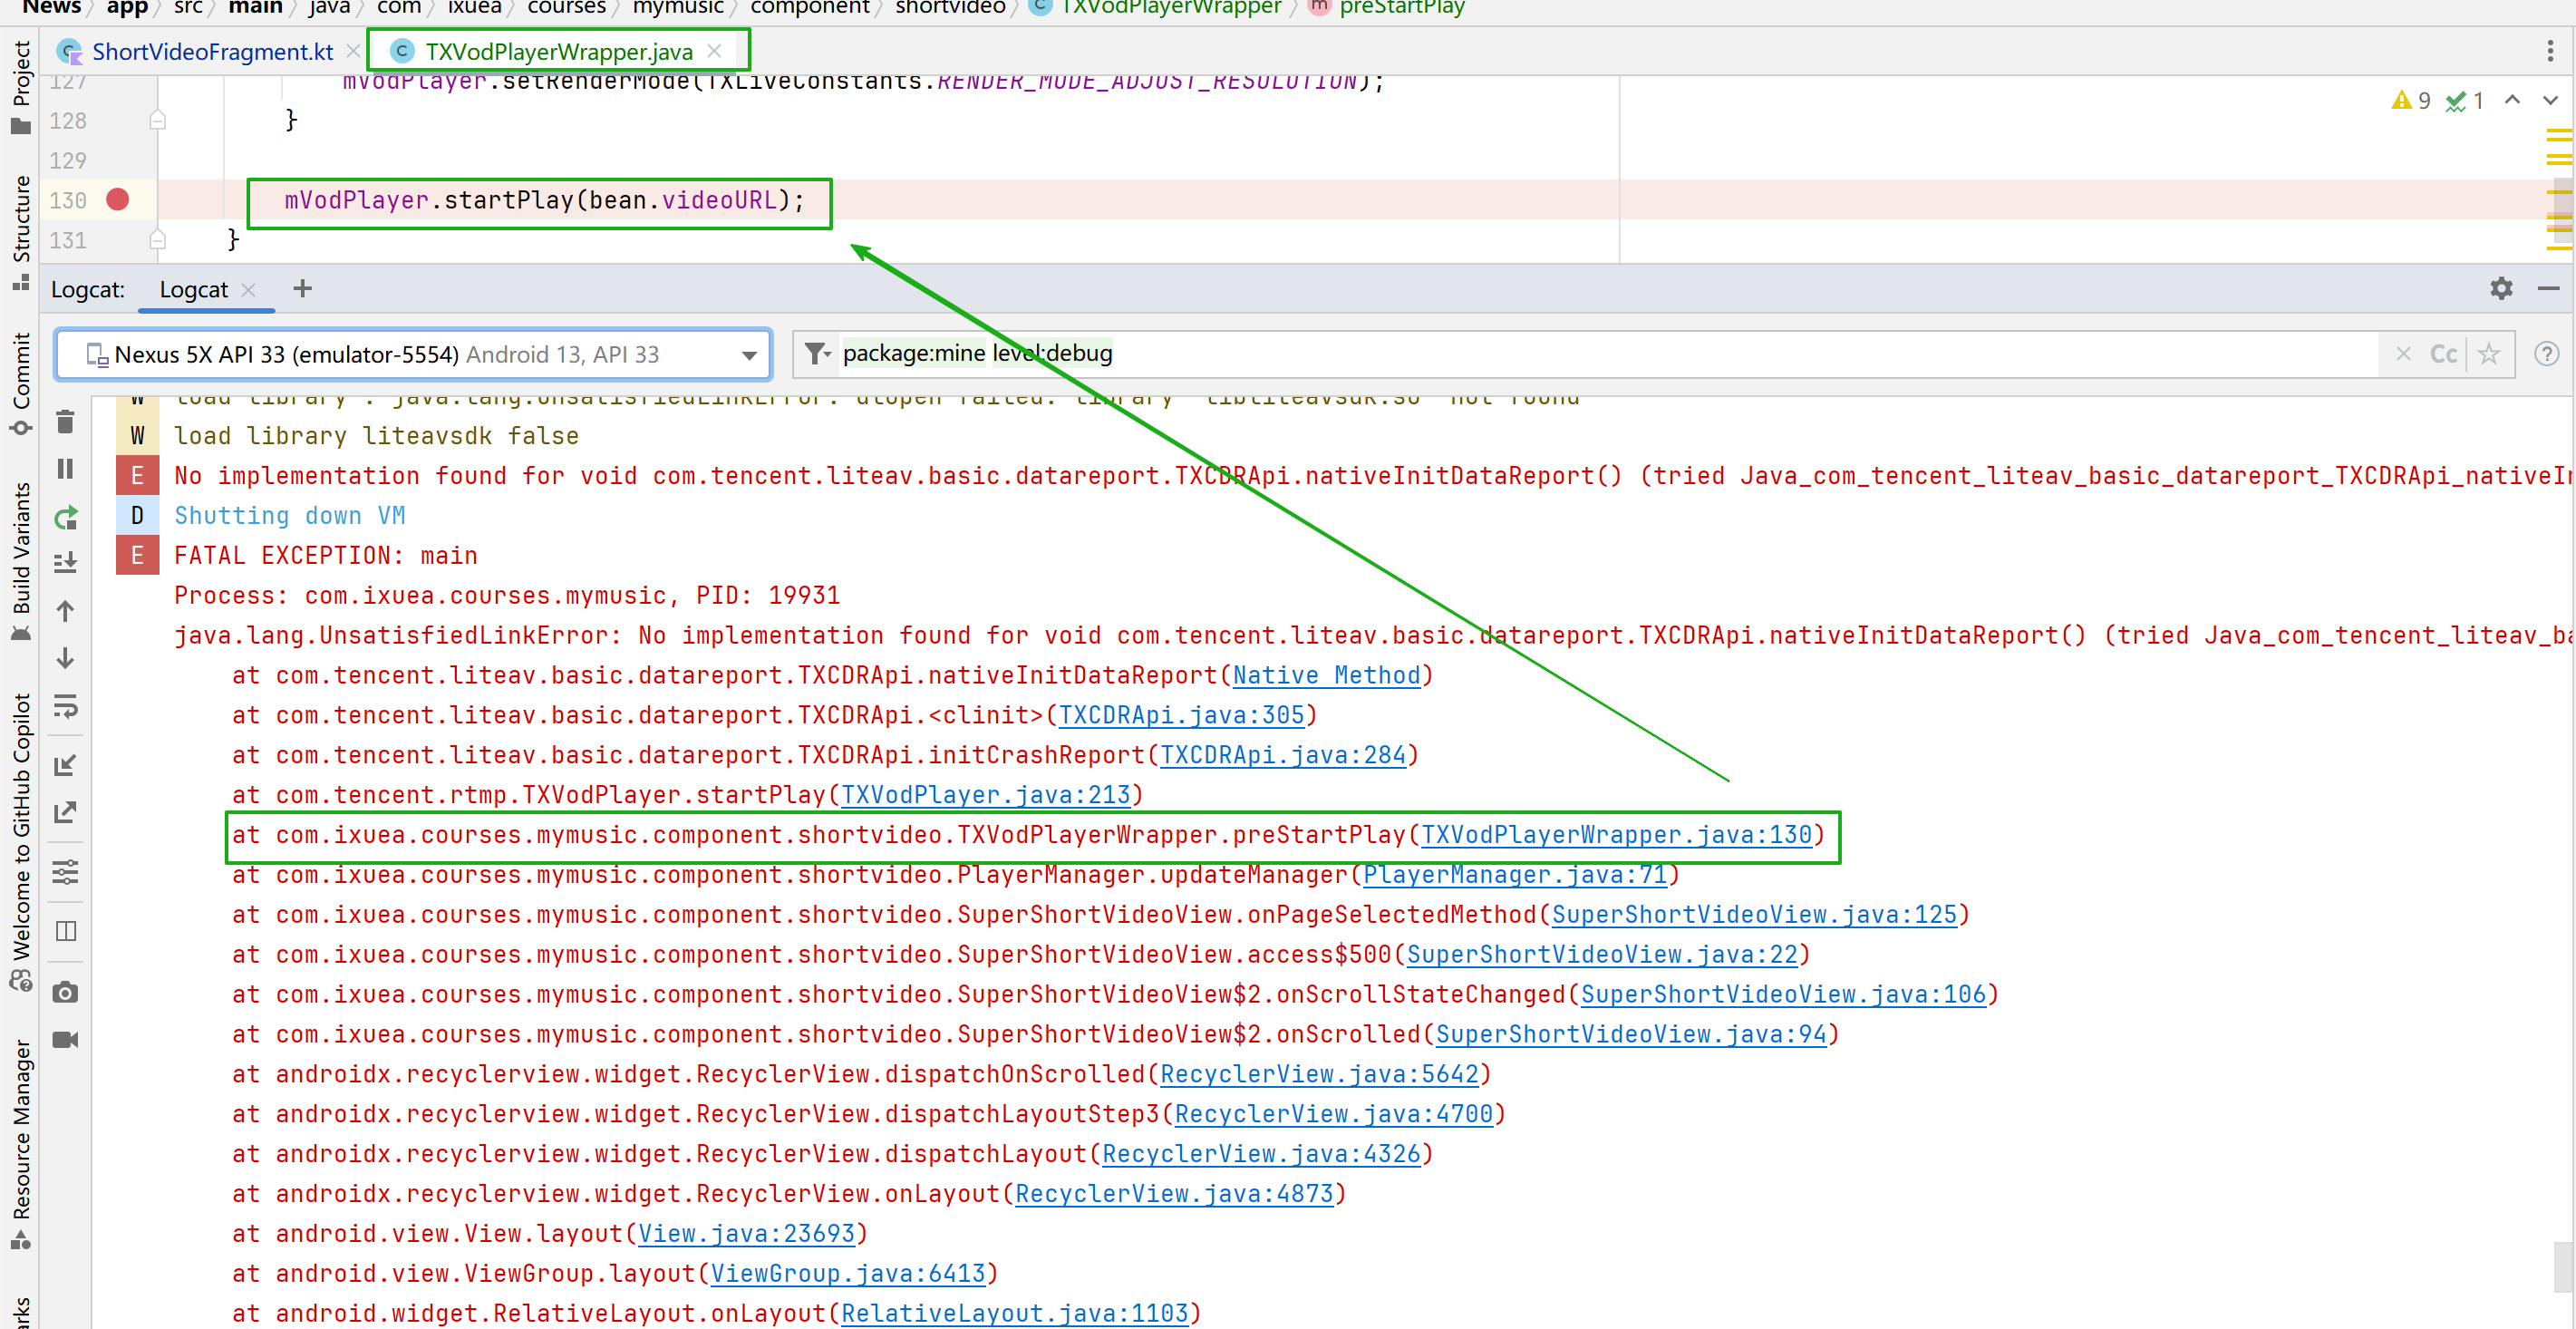2576x1329 pixels.
Task: Expand the filter history dropdown
Action: 818,354
